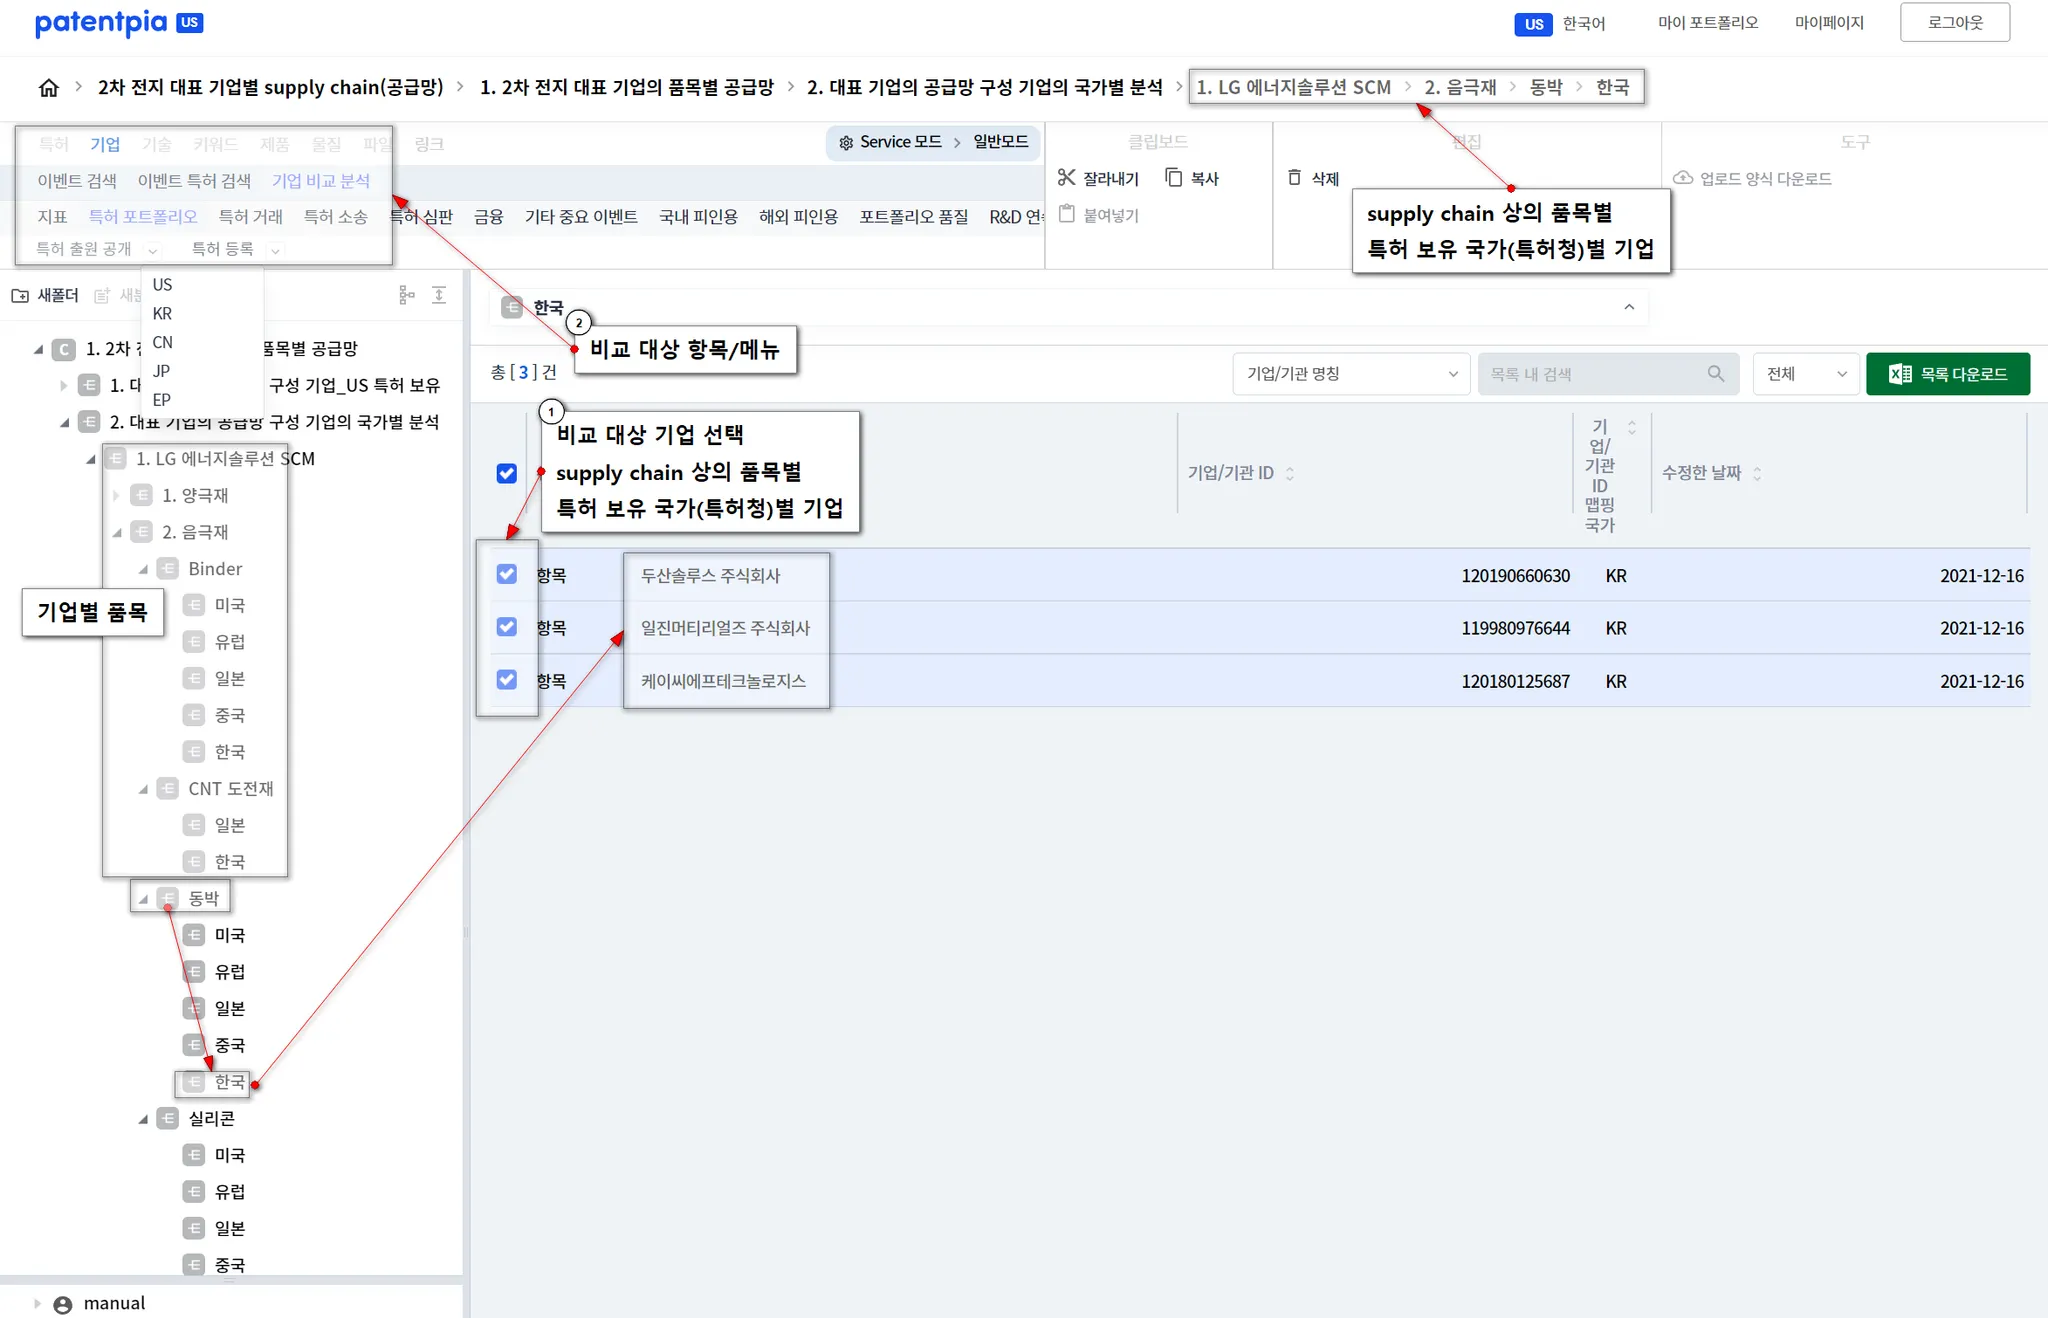Click the 목록 다운로드 Excel button

click(x=1947, y=374)
